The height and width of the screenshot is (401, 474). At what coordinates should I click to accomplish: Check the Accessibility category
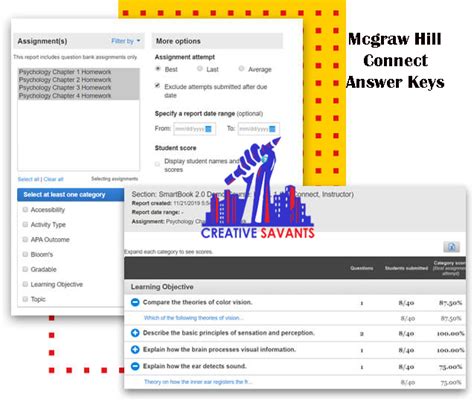click(25, 210)
